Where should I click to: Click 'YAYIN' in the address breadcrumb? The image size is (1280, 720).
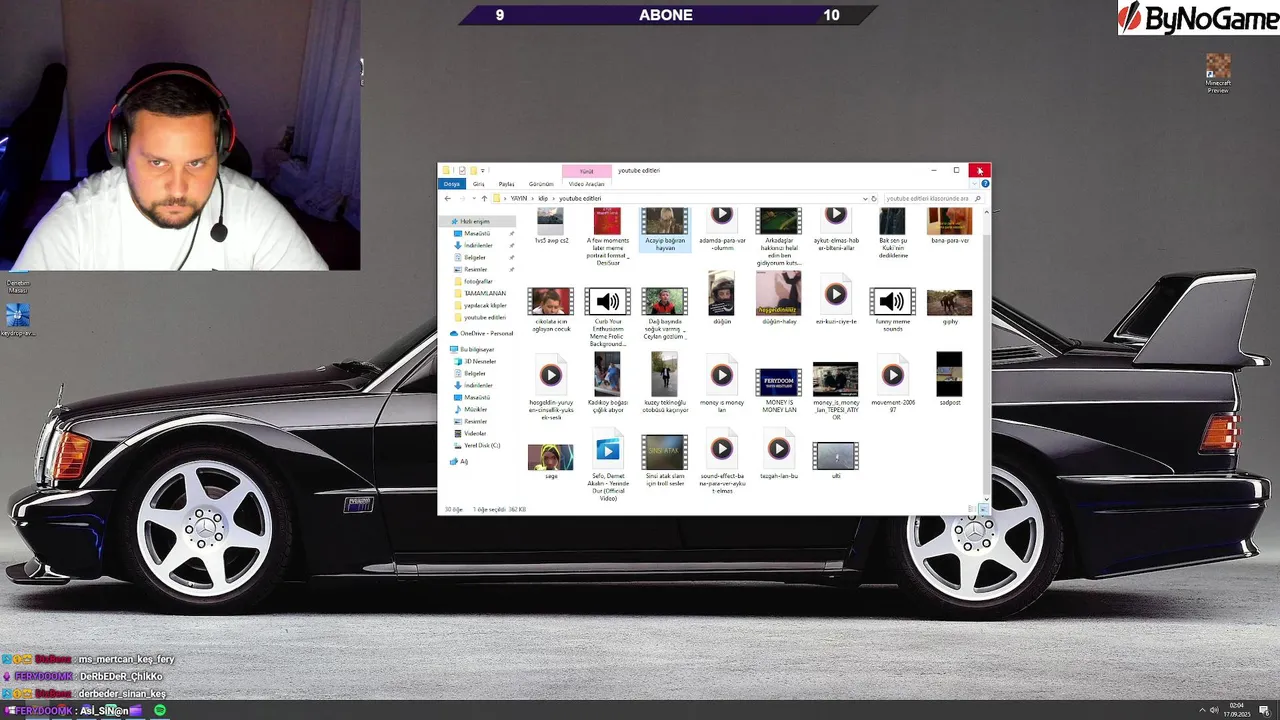click(x=519, y=198)
